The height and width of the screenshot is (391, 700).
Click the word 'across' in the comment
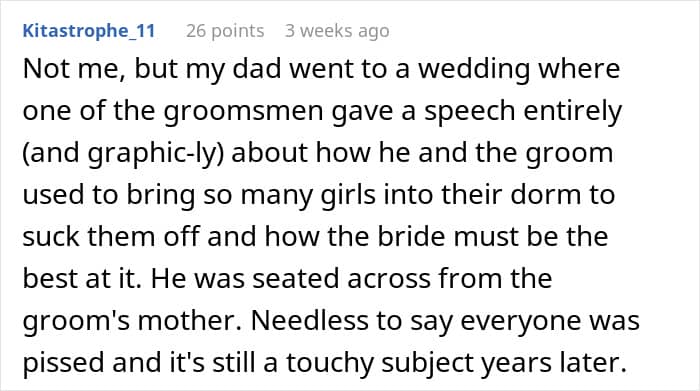coord(388,279)
